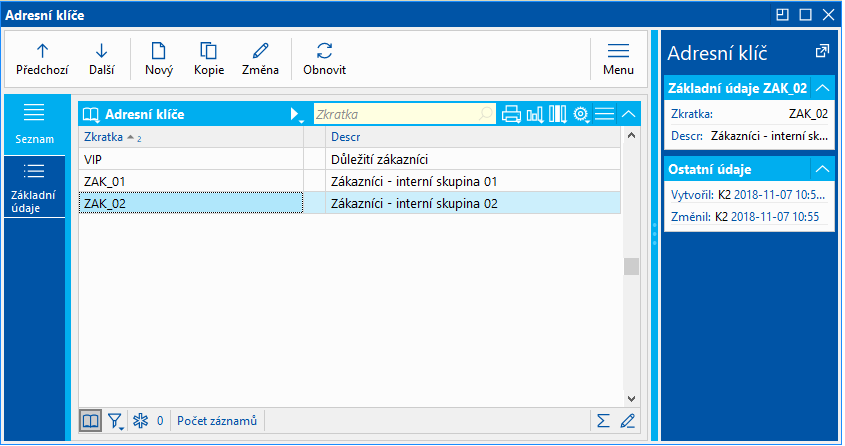Open the filter funnel dropdown
The image size is (845, 446).
pos(115,421)
